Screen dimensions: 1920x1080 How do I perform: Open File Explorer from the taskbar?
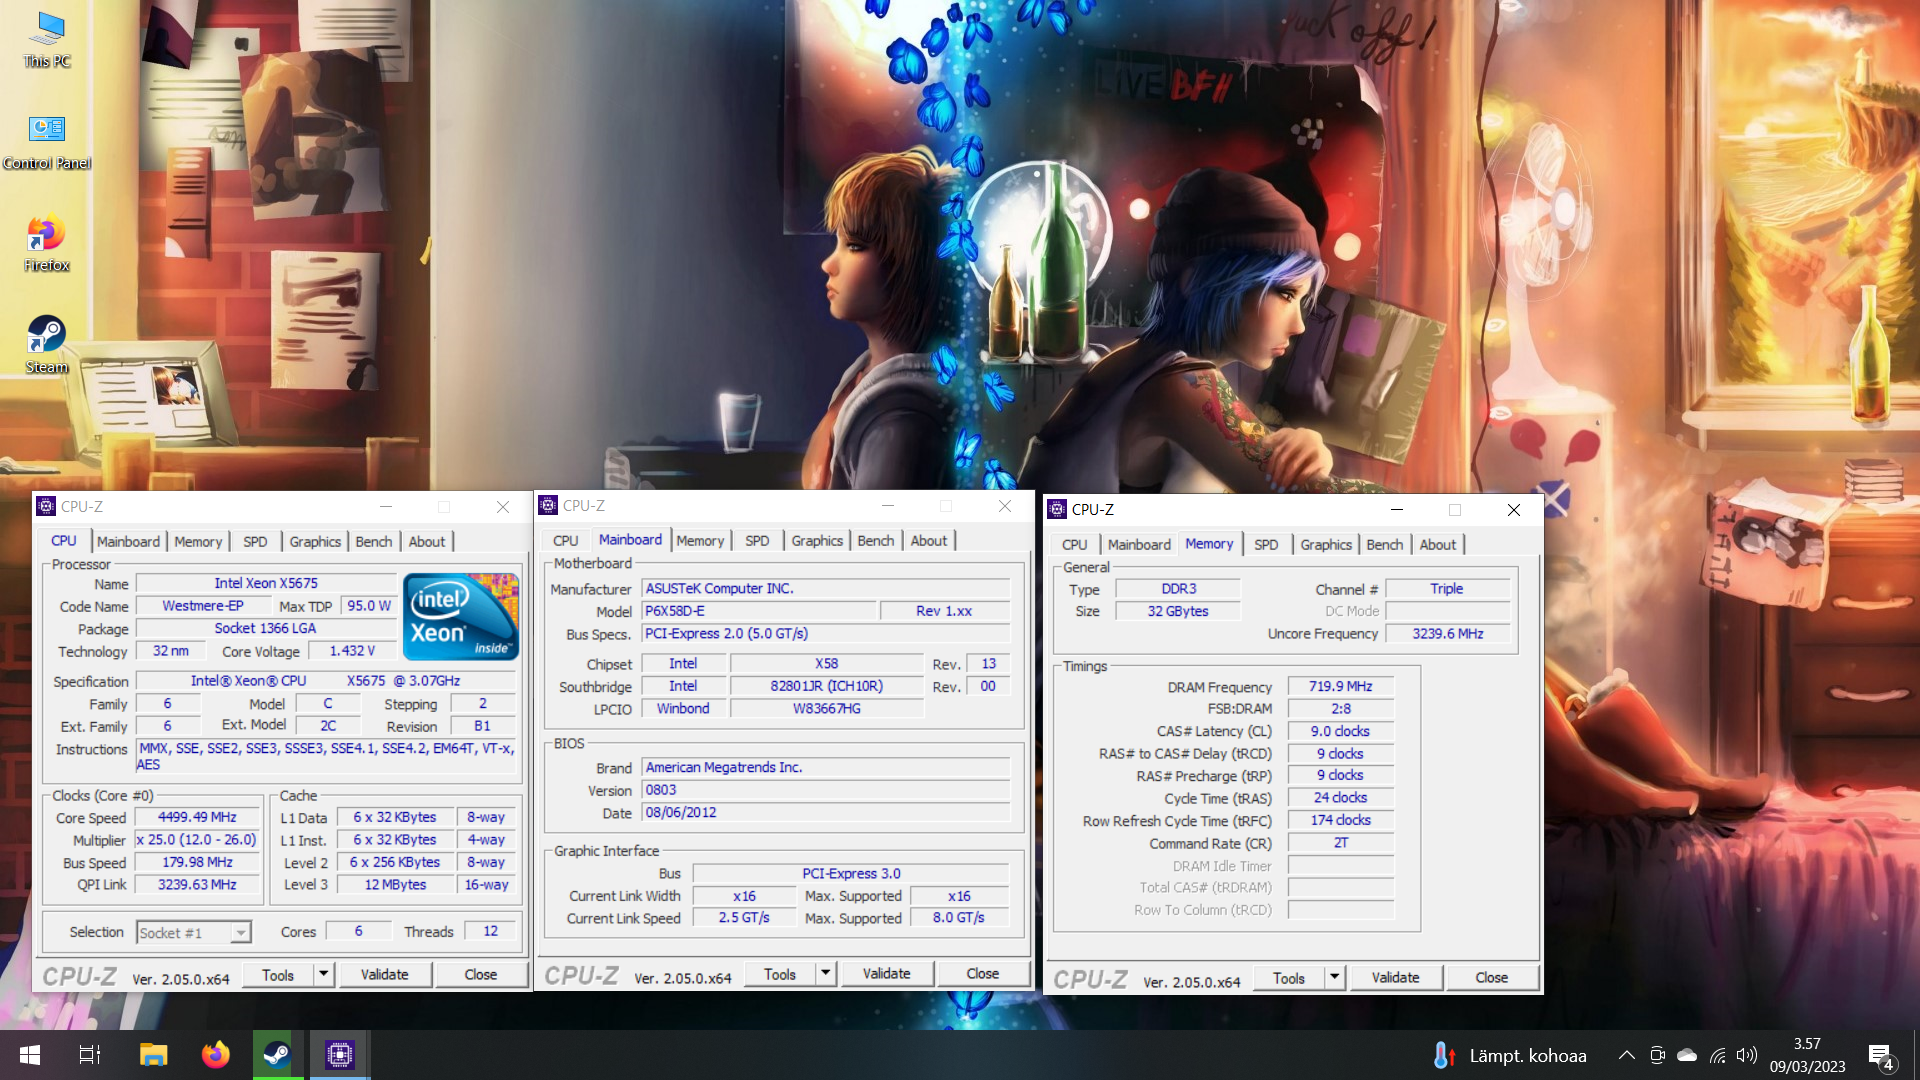tap(153, 1055)
